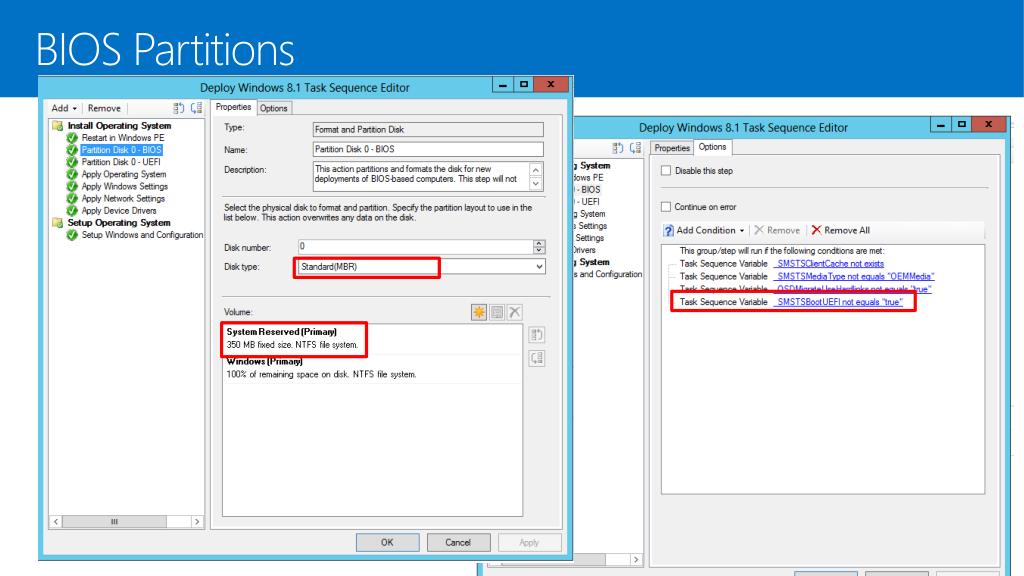
Task: Open _SMSTSMediaType not equals OEMMedia link
Action: tap(854, 276)
